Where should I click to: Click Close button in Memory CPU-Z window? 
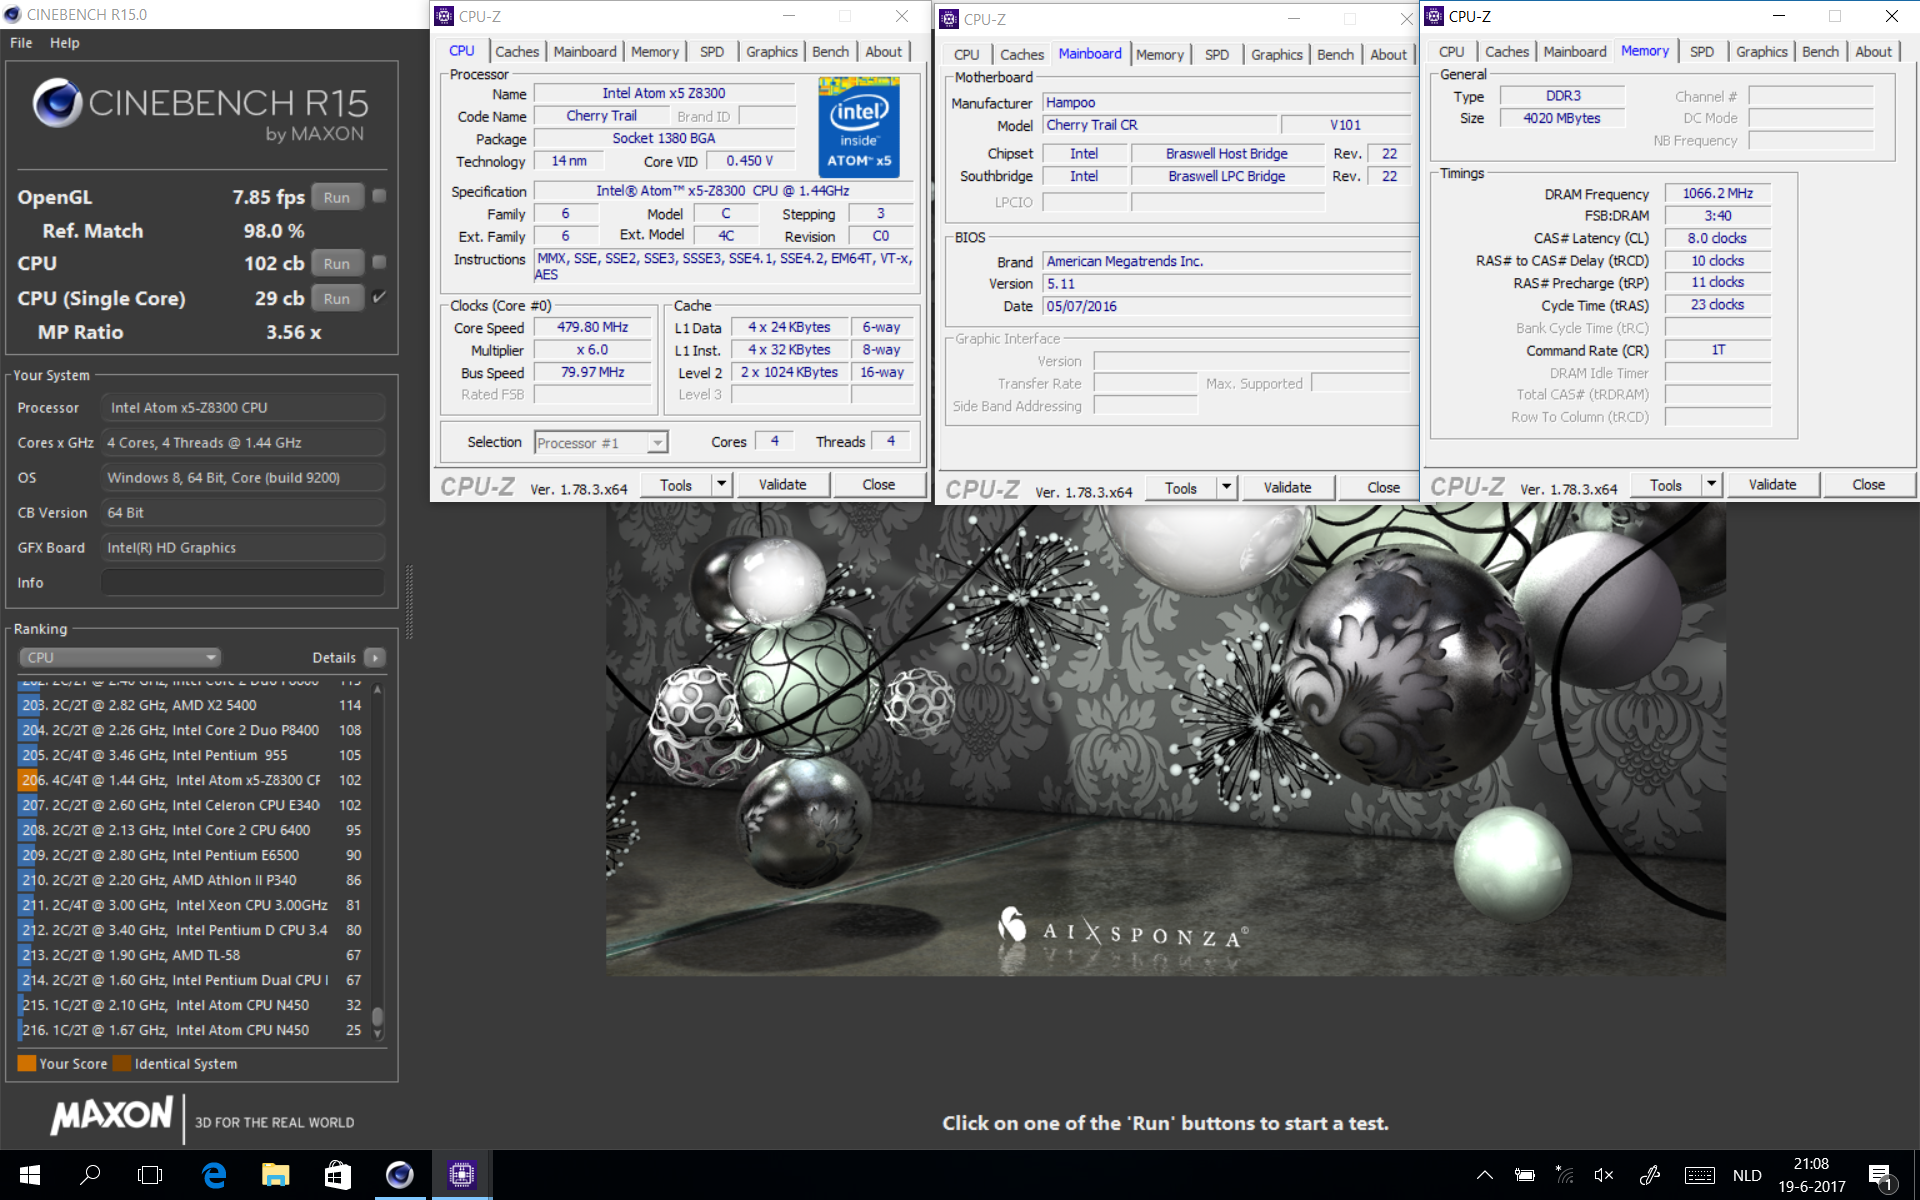1868,484
